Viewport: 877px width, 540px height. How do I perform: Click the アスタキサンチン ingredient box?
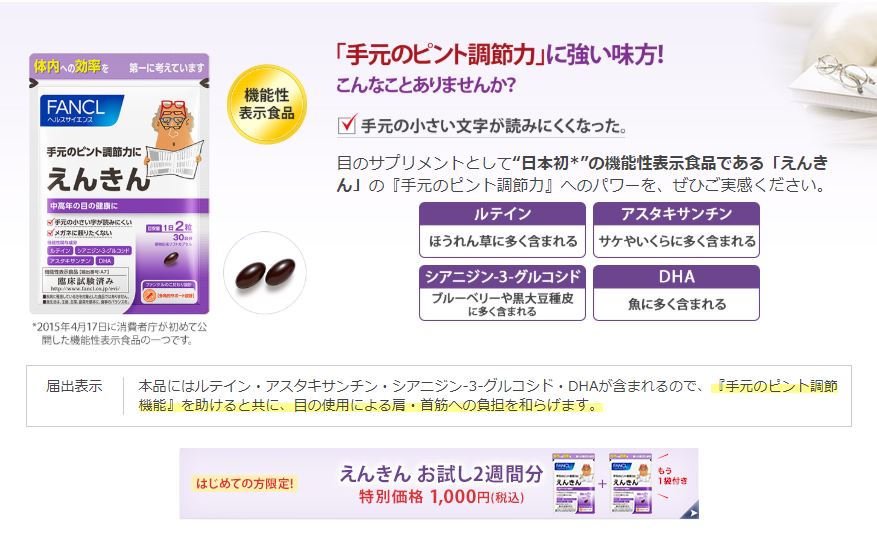tap(676, 230)
